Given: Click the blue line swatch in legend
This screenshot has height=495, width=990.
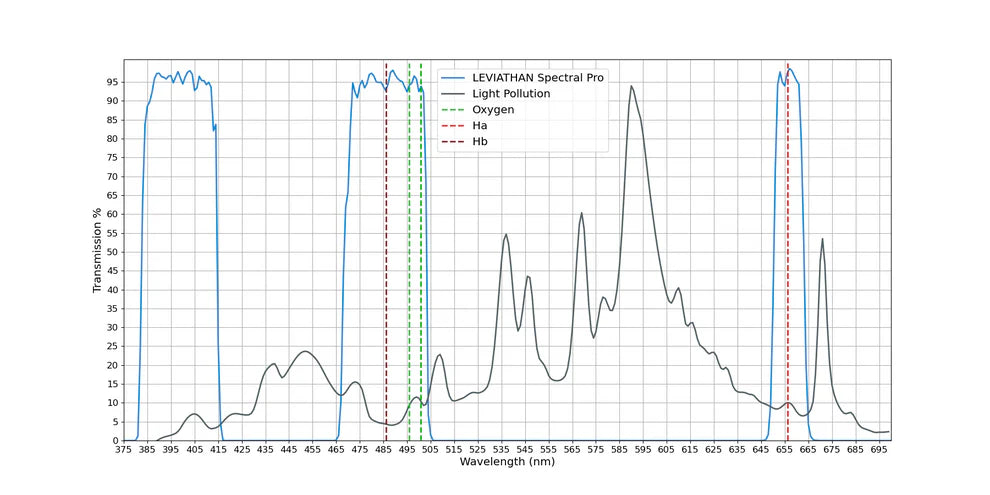Looking at the screenshot, I should click(x=453, y=78).
